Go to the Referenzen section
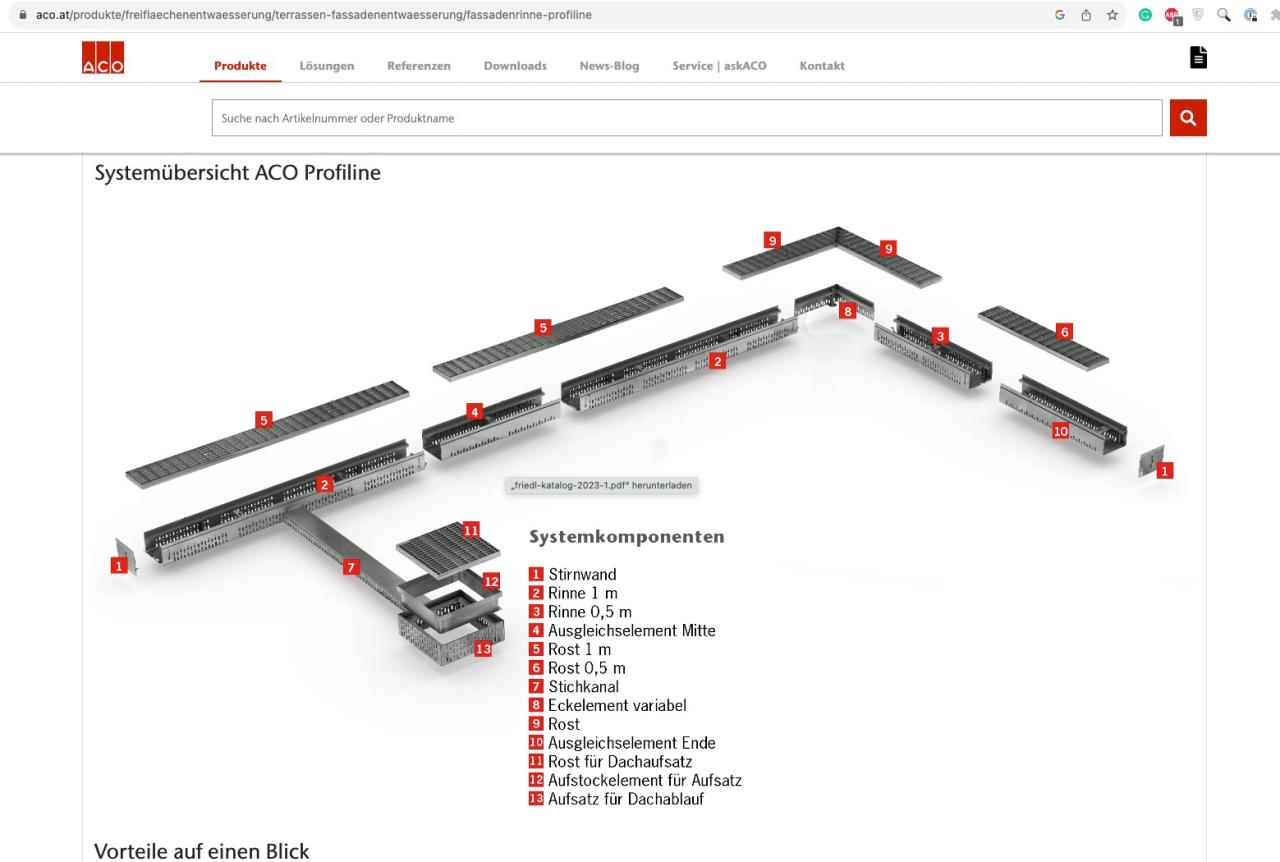 pos(419,66)
